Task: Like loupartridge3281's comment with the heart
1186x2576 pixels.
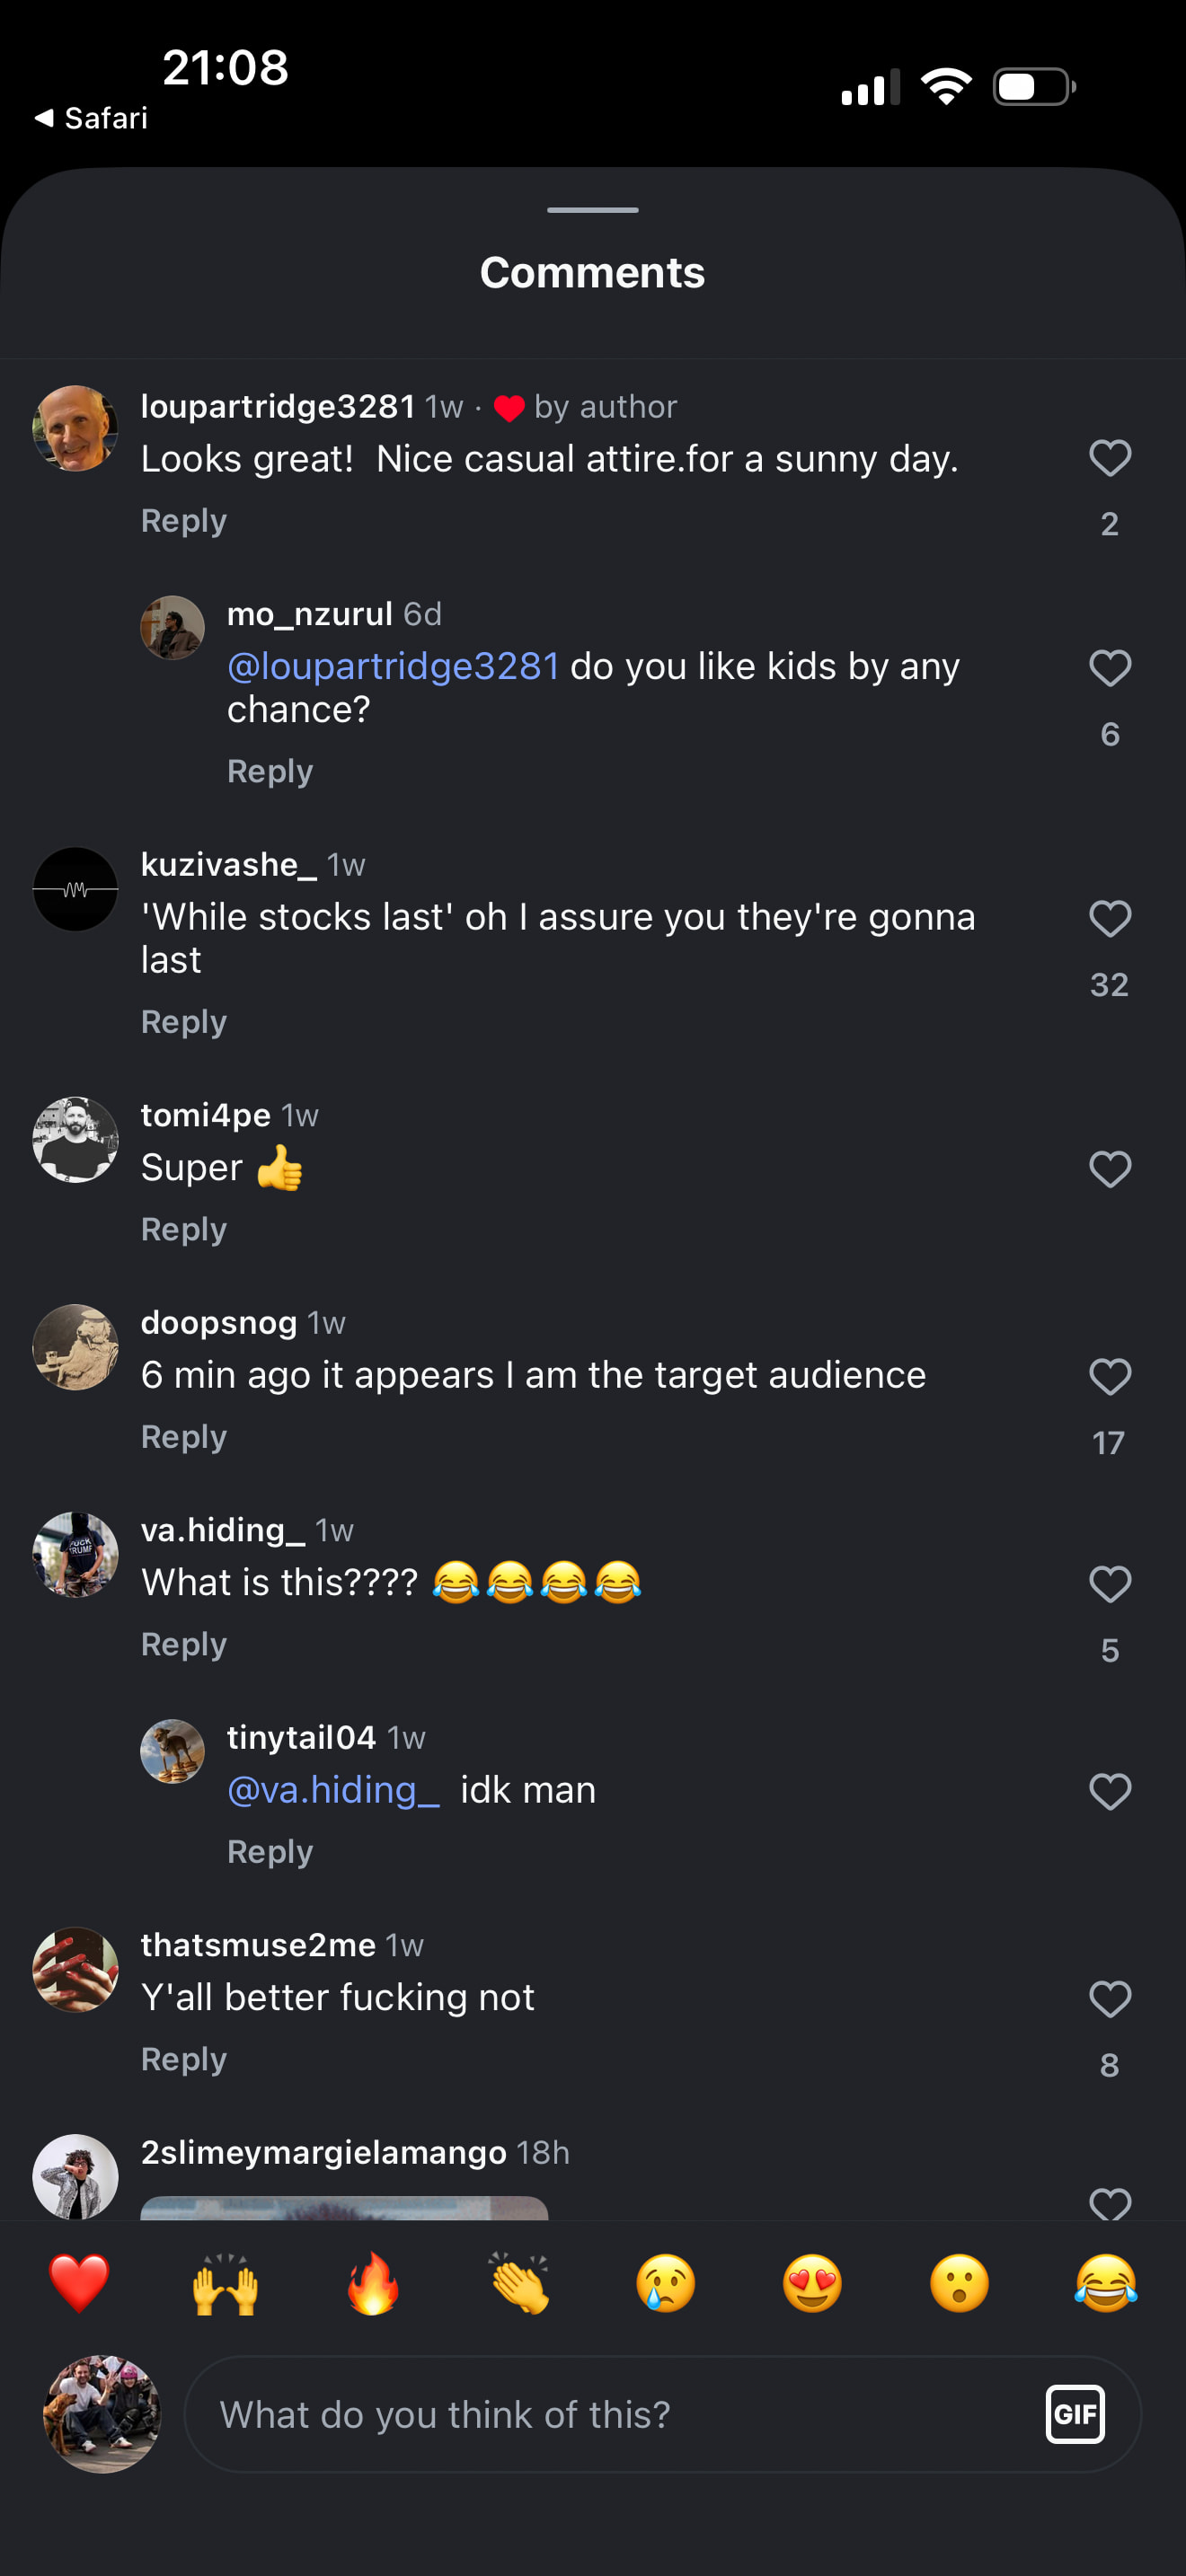Action: click(1109, 458)
